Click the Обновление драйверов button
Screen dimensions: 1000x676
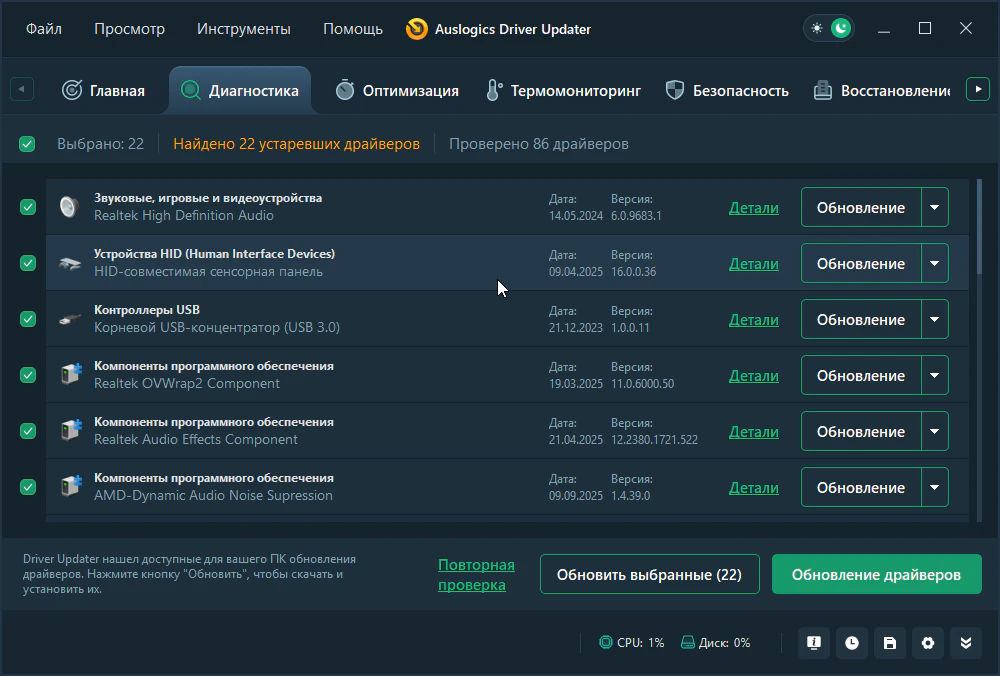tap(876, 575)
